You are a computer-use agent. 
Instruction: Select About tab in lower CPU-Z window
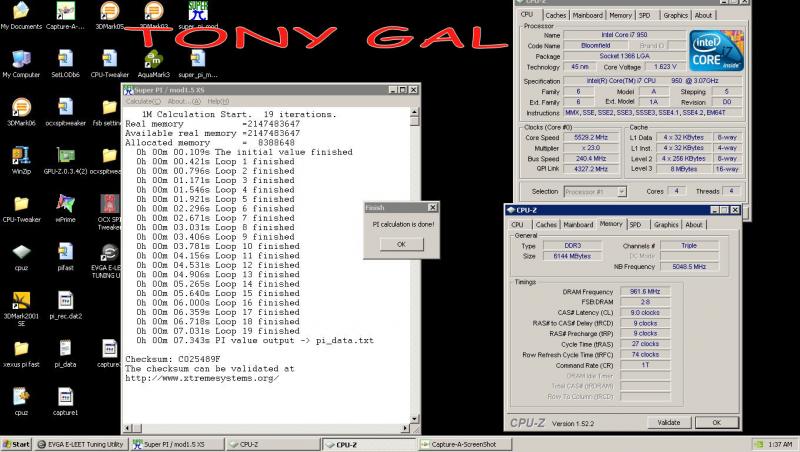694,224
